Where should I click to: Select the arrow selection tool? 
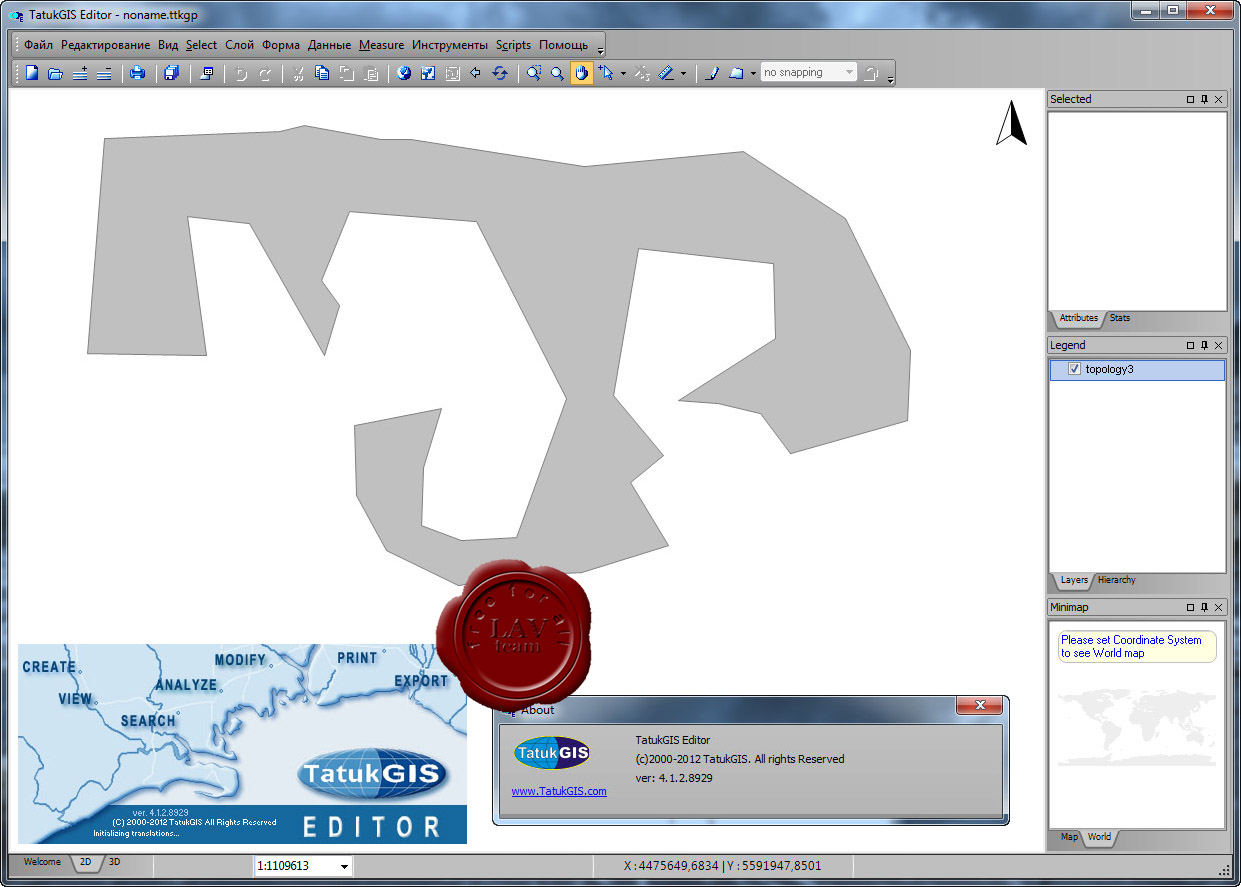[x=606, y=73]
